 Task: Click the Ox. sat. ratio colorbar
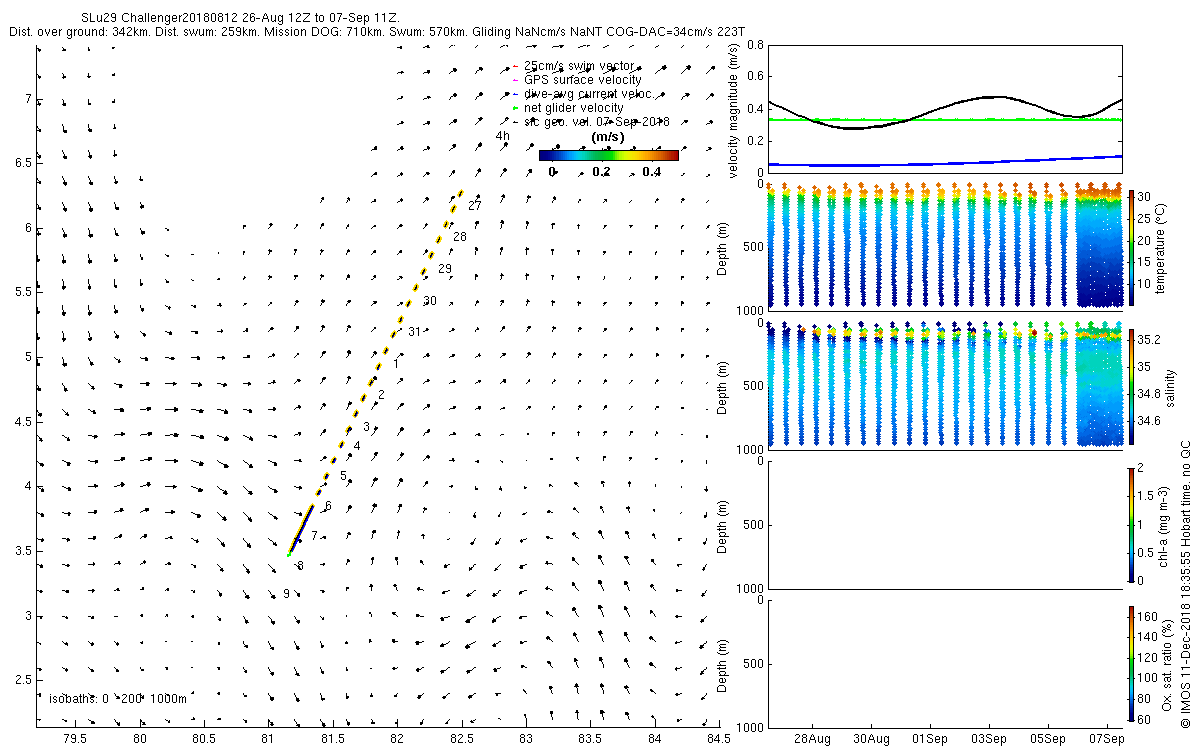1131,662
